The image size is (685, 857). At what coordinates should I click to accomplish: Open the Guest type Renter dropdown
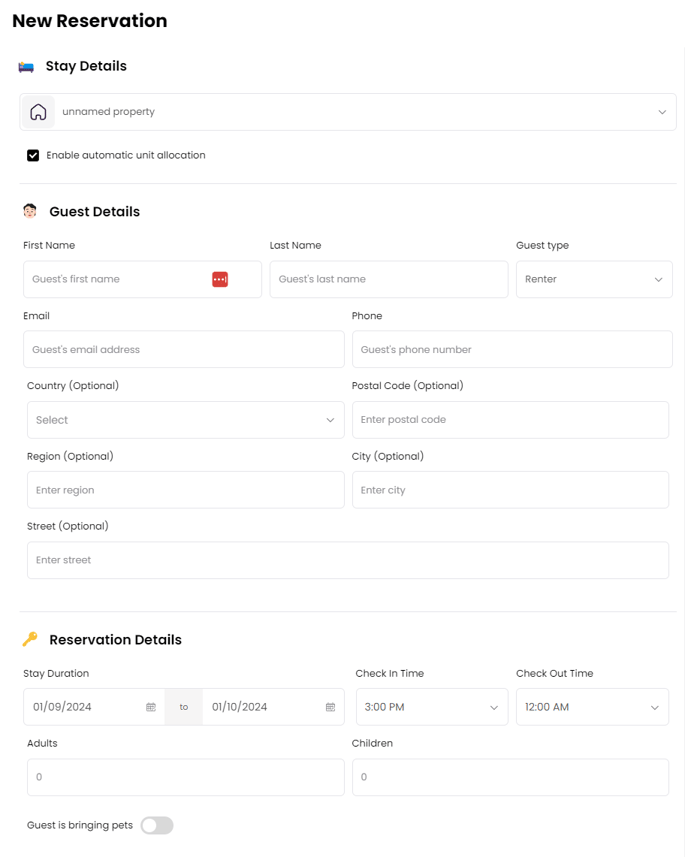594,279
